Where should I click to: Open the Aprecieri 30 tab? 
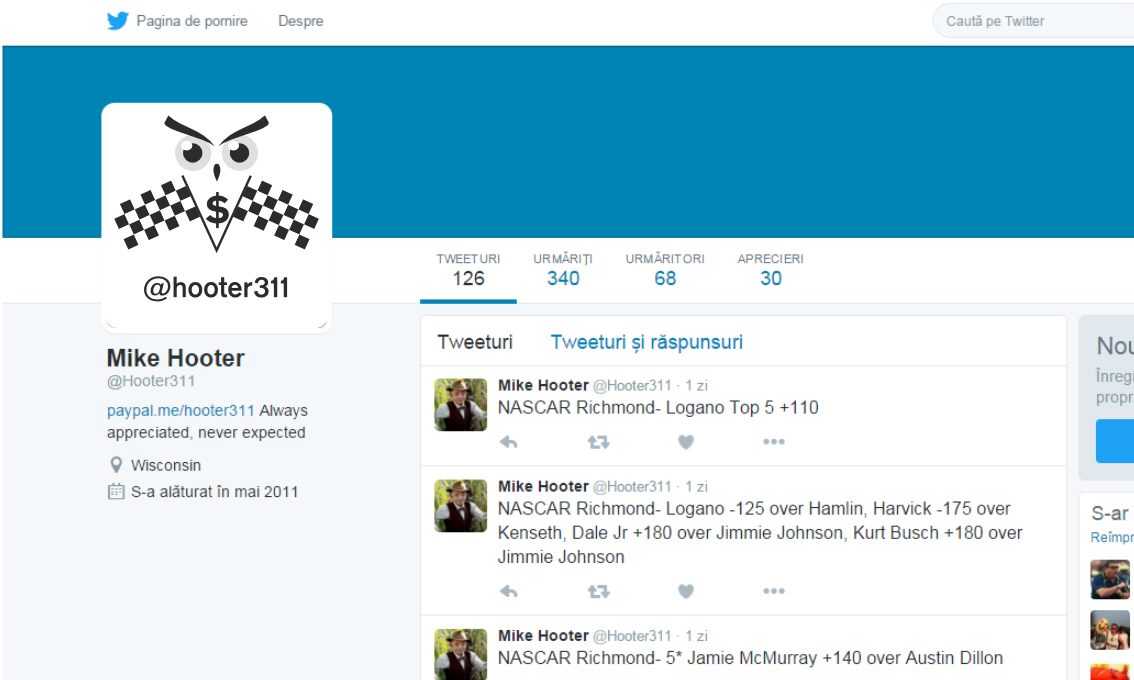pyautogui.click(x=770, y=270)
